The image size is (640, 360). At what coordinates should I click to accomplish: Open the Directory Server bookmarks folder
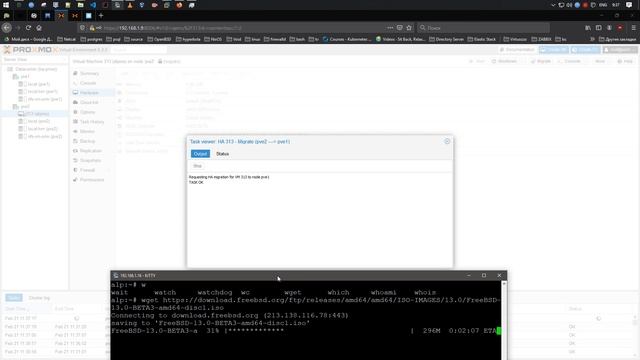446,39
